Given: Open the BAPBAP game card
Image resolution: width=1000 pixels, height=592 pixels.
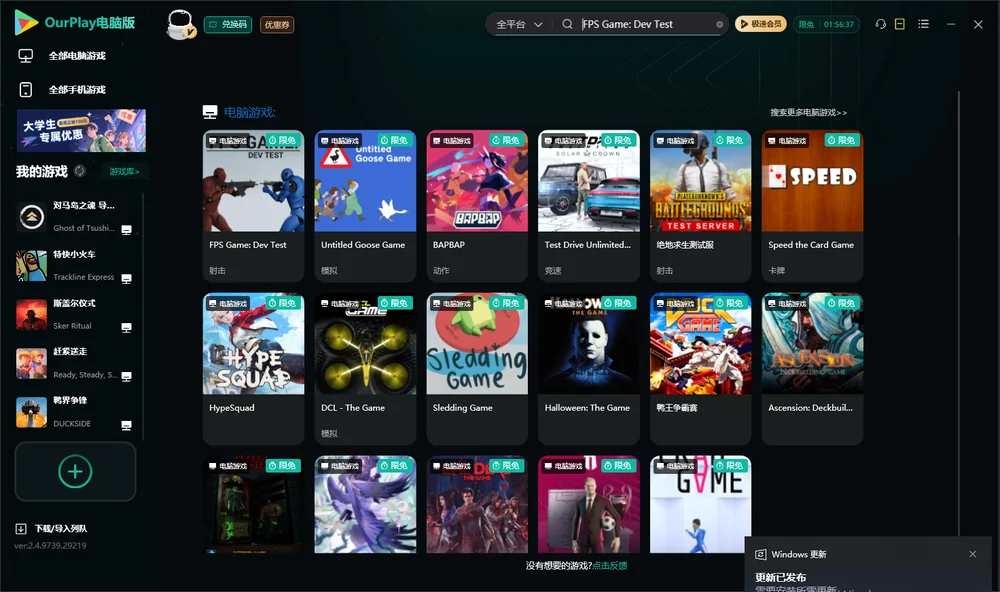Looking at the screenshot, I should [x=477, y=205].
